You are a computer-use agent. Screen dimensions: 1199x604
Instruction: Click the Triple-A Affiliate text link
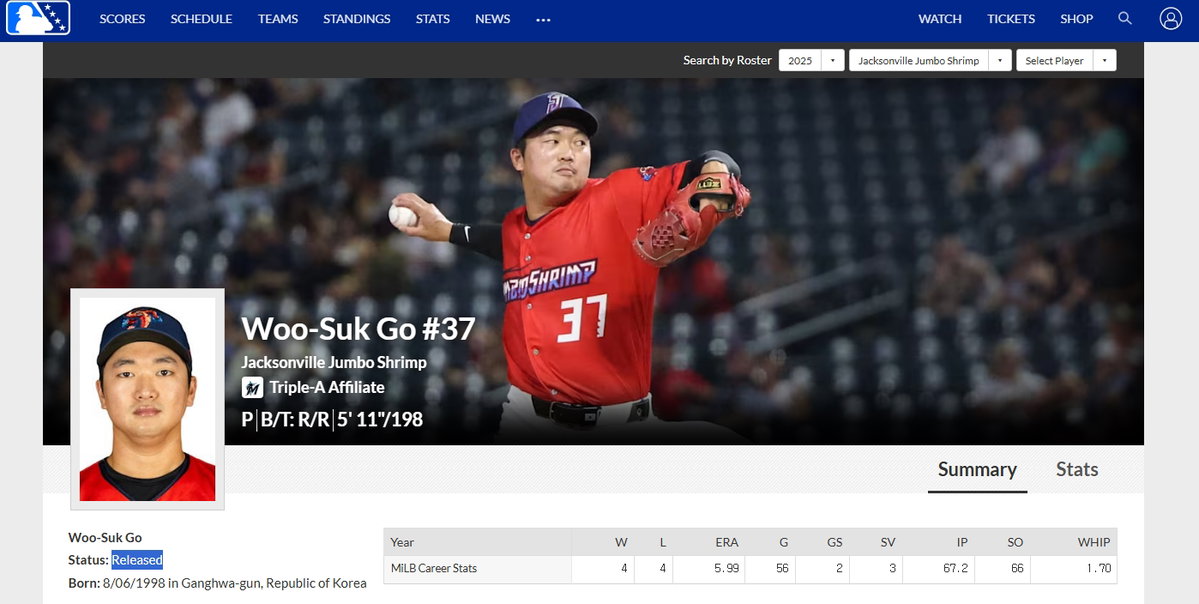(x=327, y=388)
